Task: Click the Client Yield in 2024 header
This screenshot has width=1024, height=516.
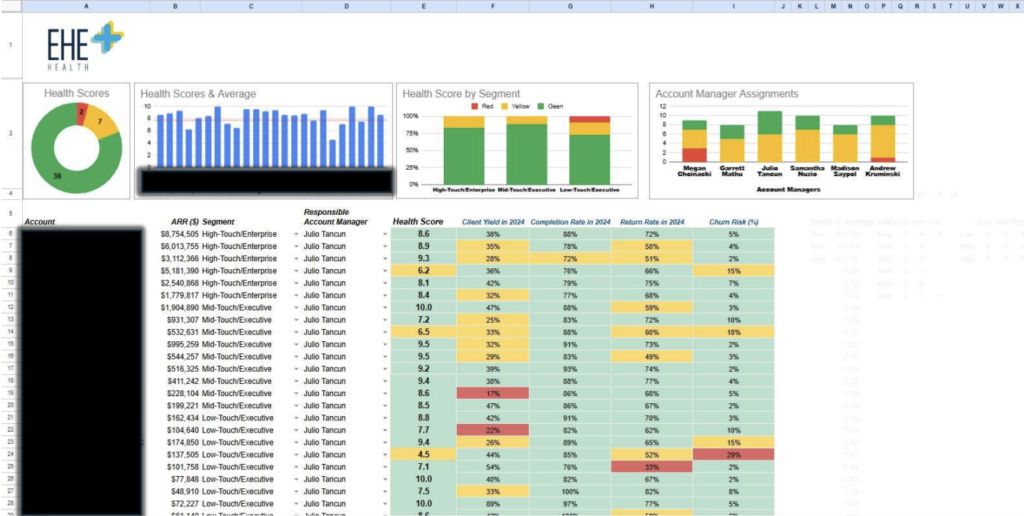Action: point(492,221)
